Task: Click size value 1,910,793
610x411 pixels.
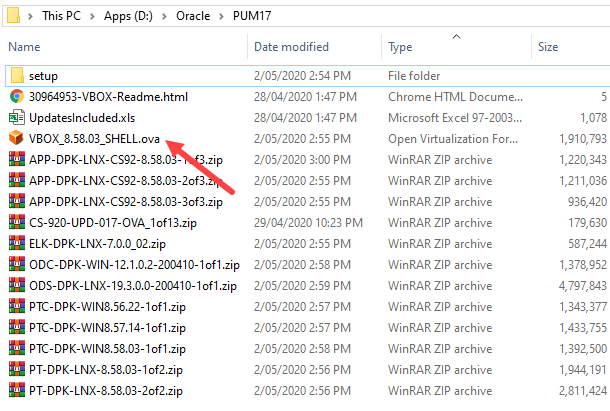Action: (583, 139)
